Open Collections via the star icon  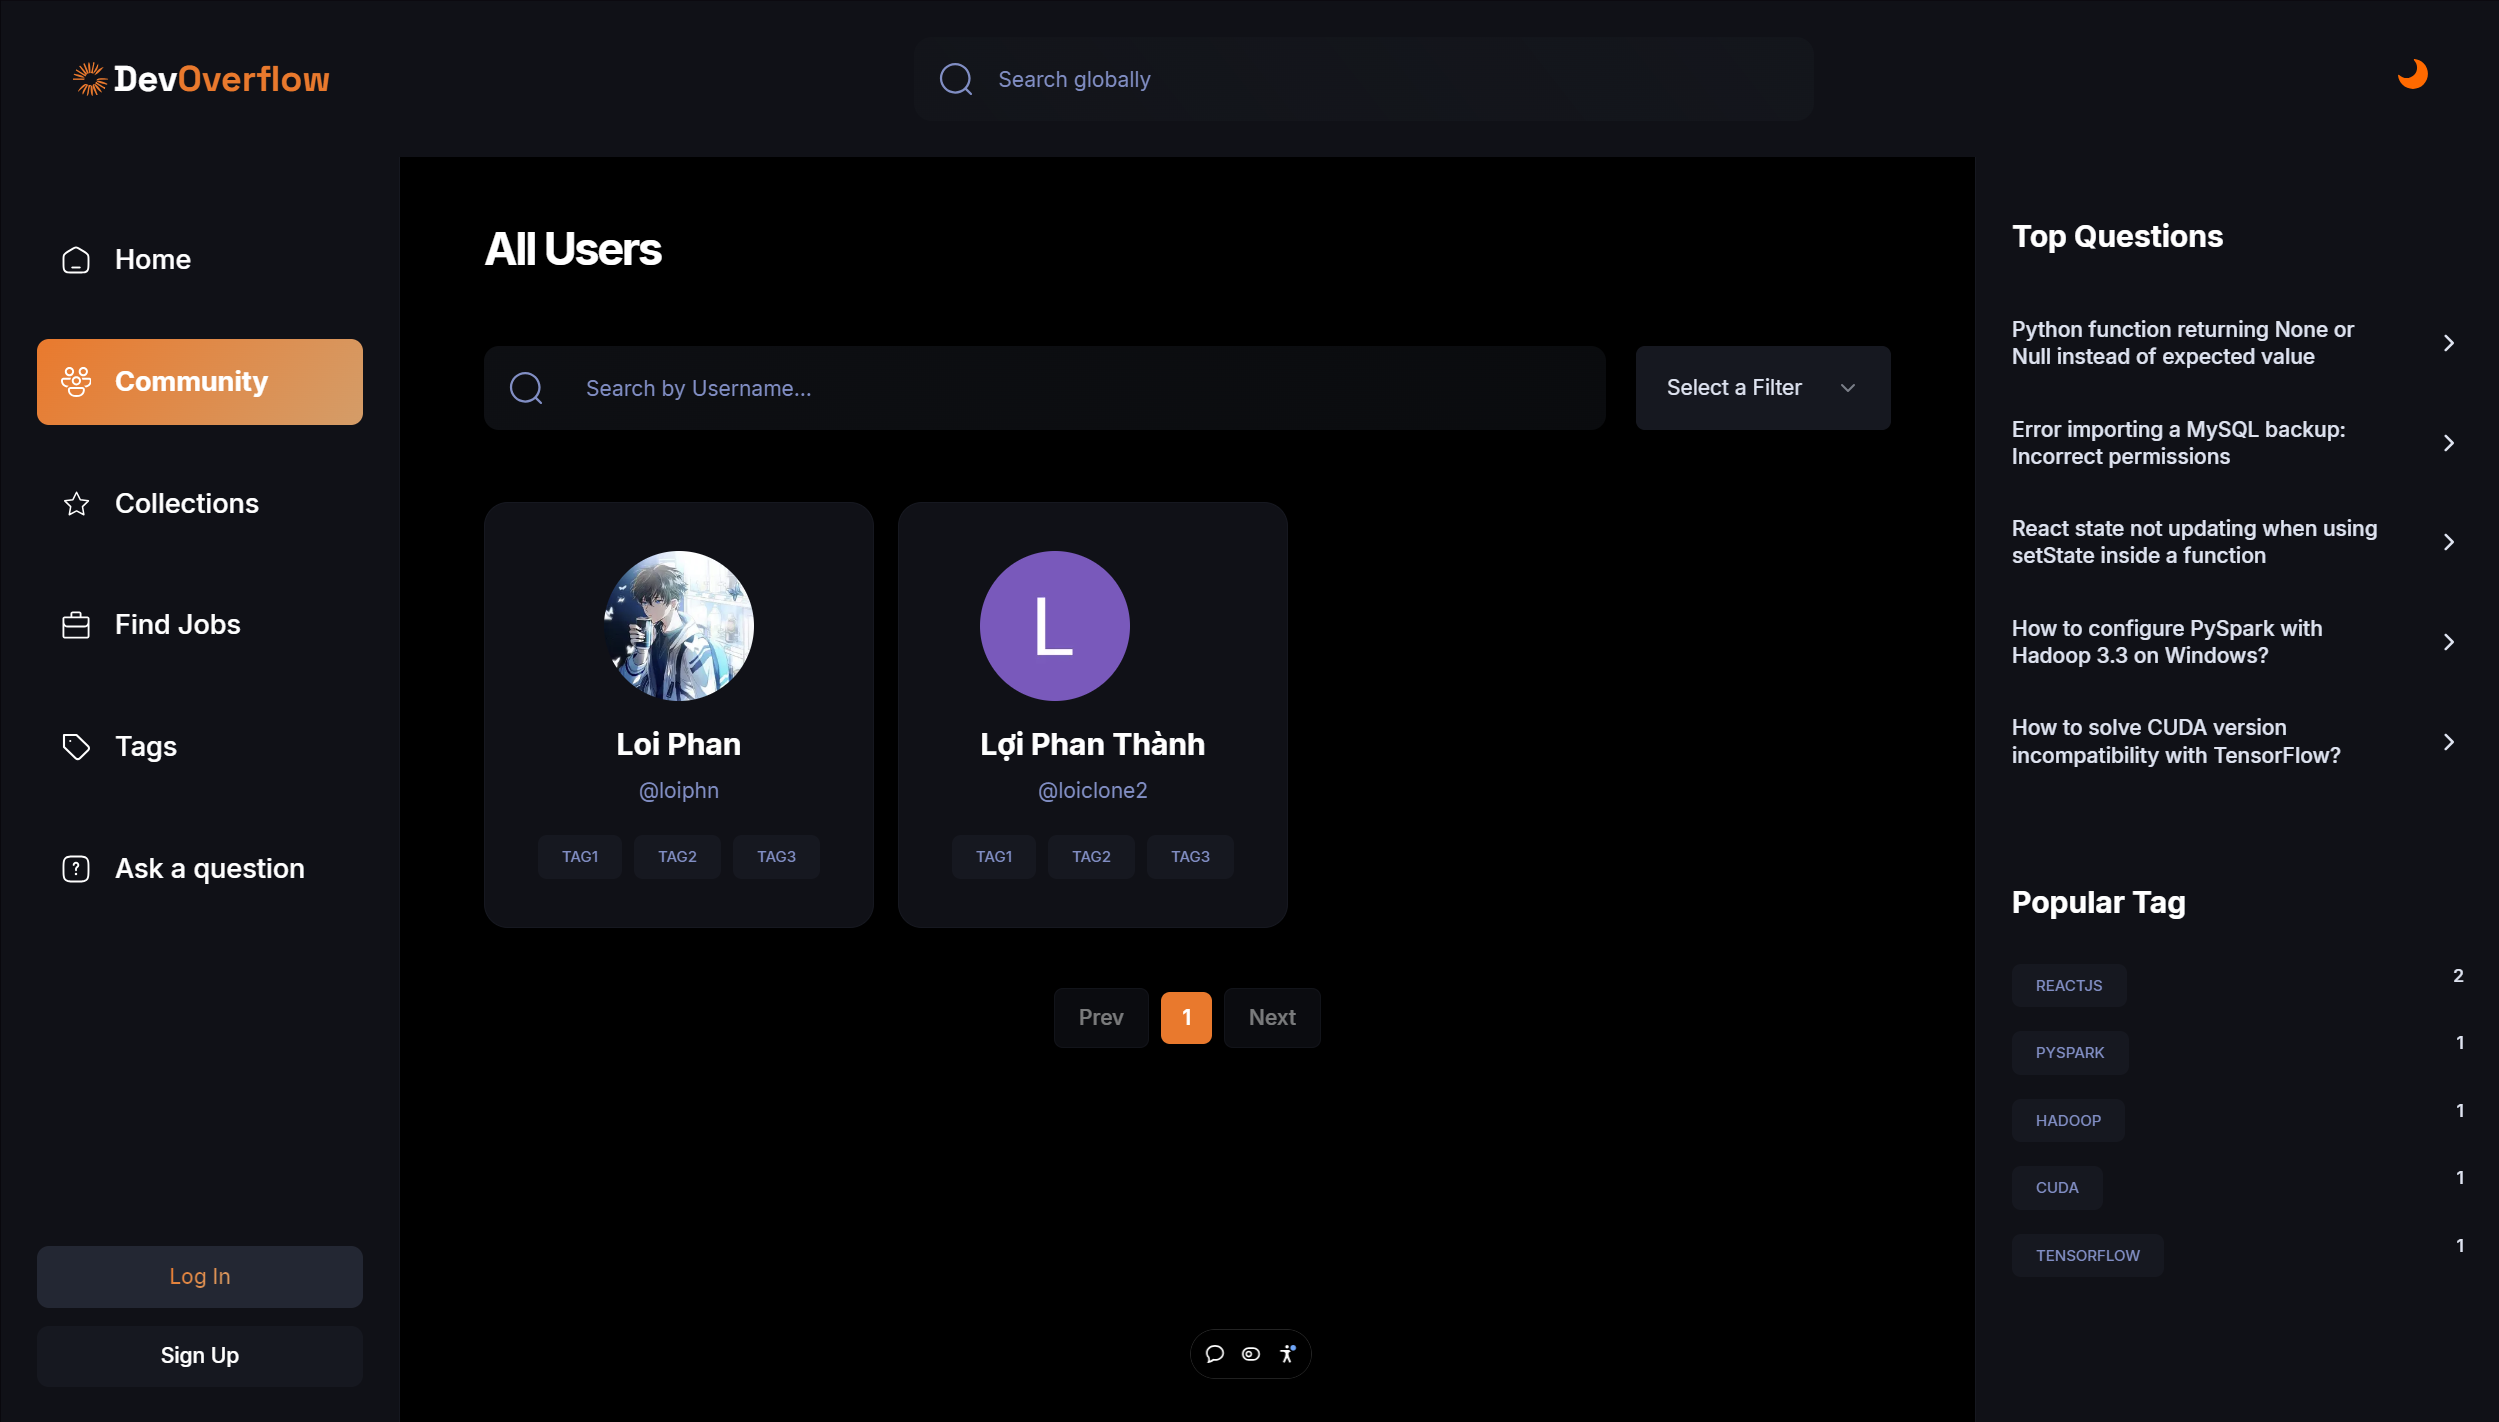coord(76,504)
